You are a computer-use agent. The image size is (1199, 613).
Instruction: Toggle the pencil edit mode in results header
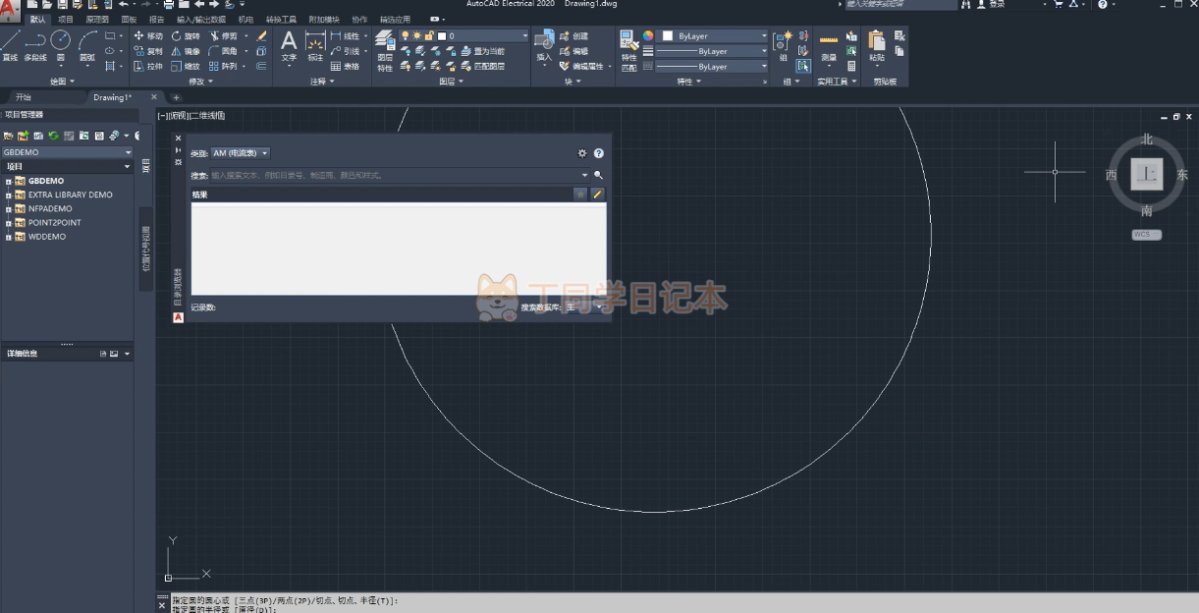[597, 194]
